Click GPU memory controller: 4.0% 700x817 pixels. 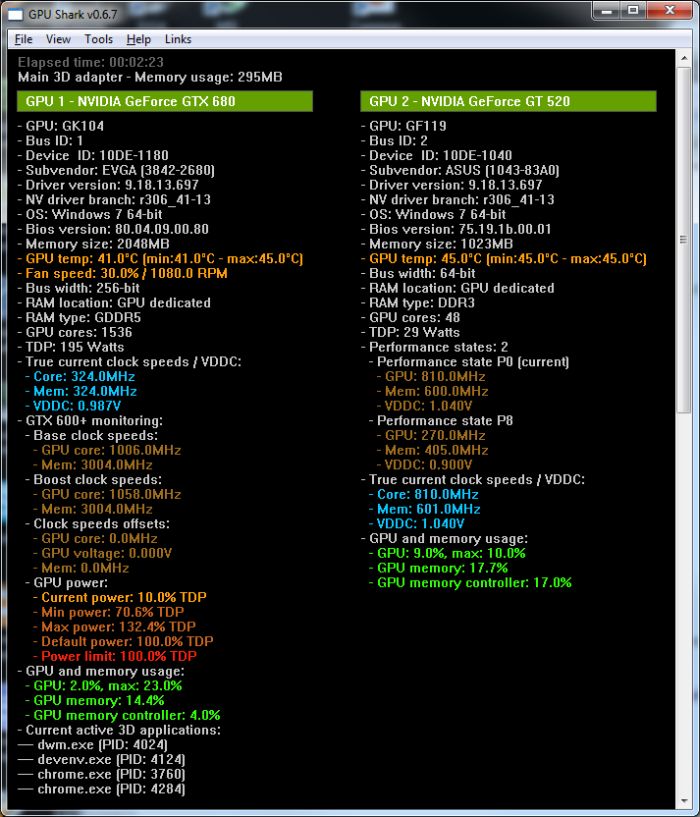(122, 715)
